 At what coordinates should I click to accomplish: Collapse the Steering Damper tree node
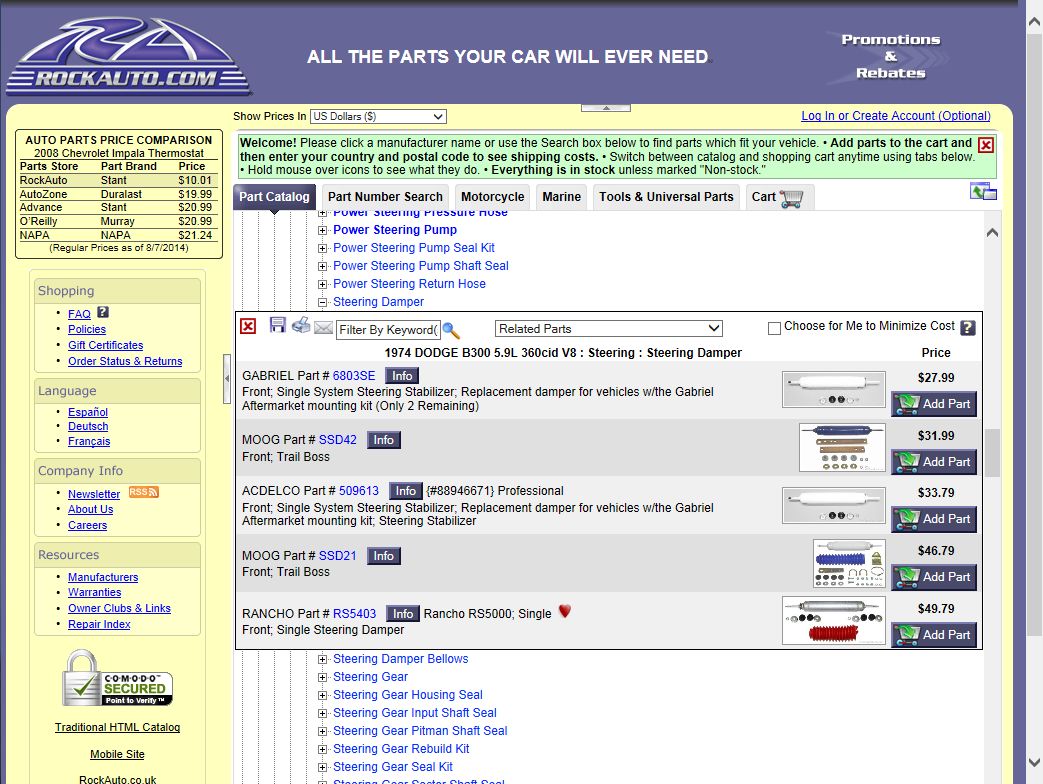pos(323,302)
